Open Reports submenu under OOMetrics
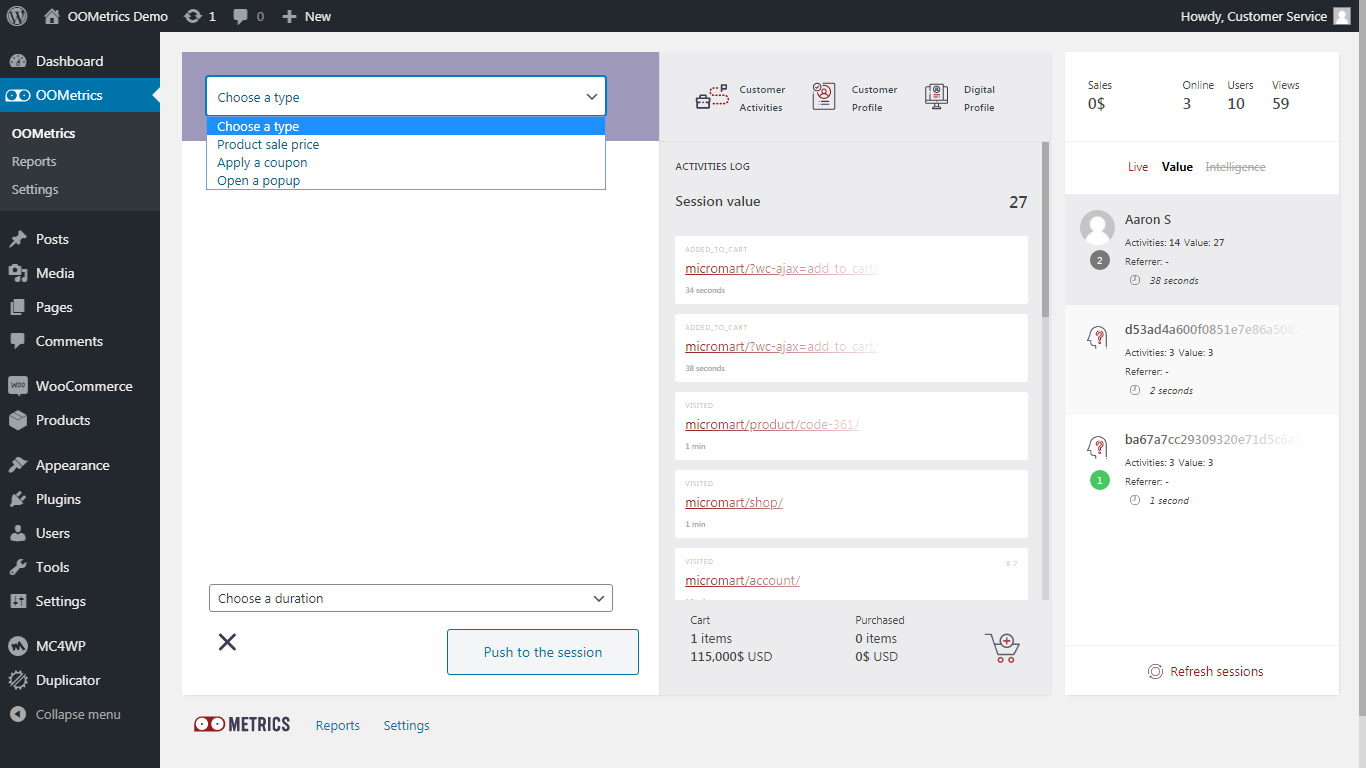The width and height of the screenshot is (1366, 768). tap(34, 161)
